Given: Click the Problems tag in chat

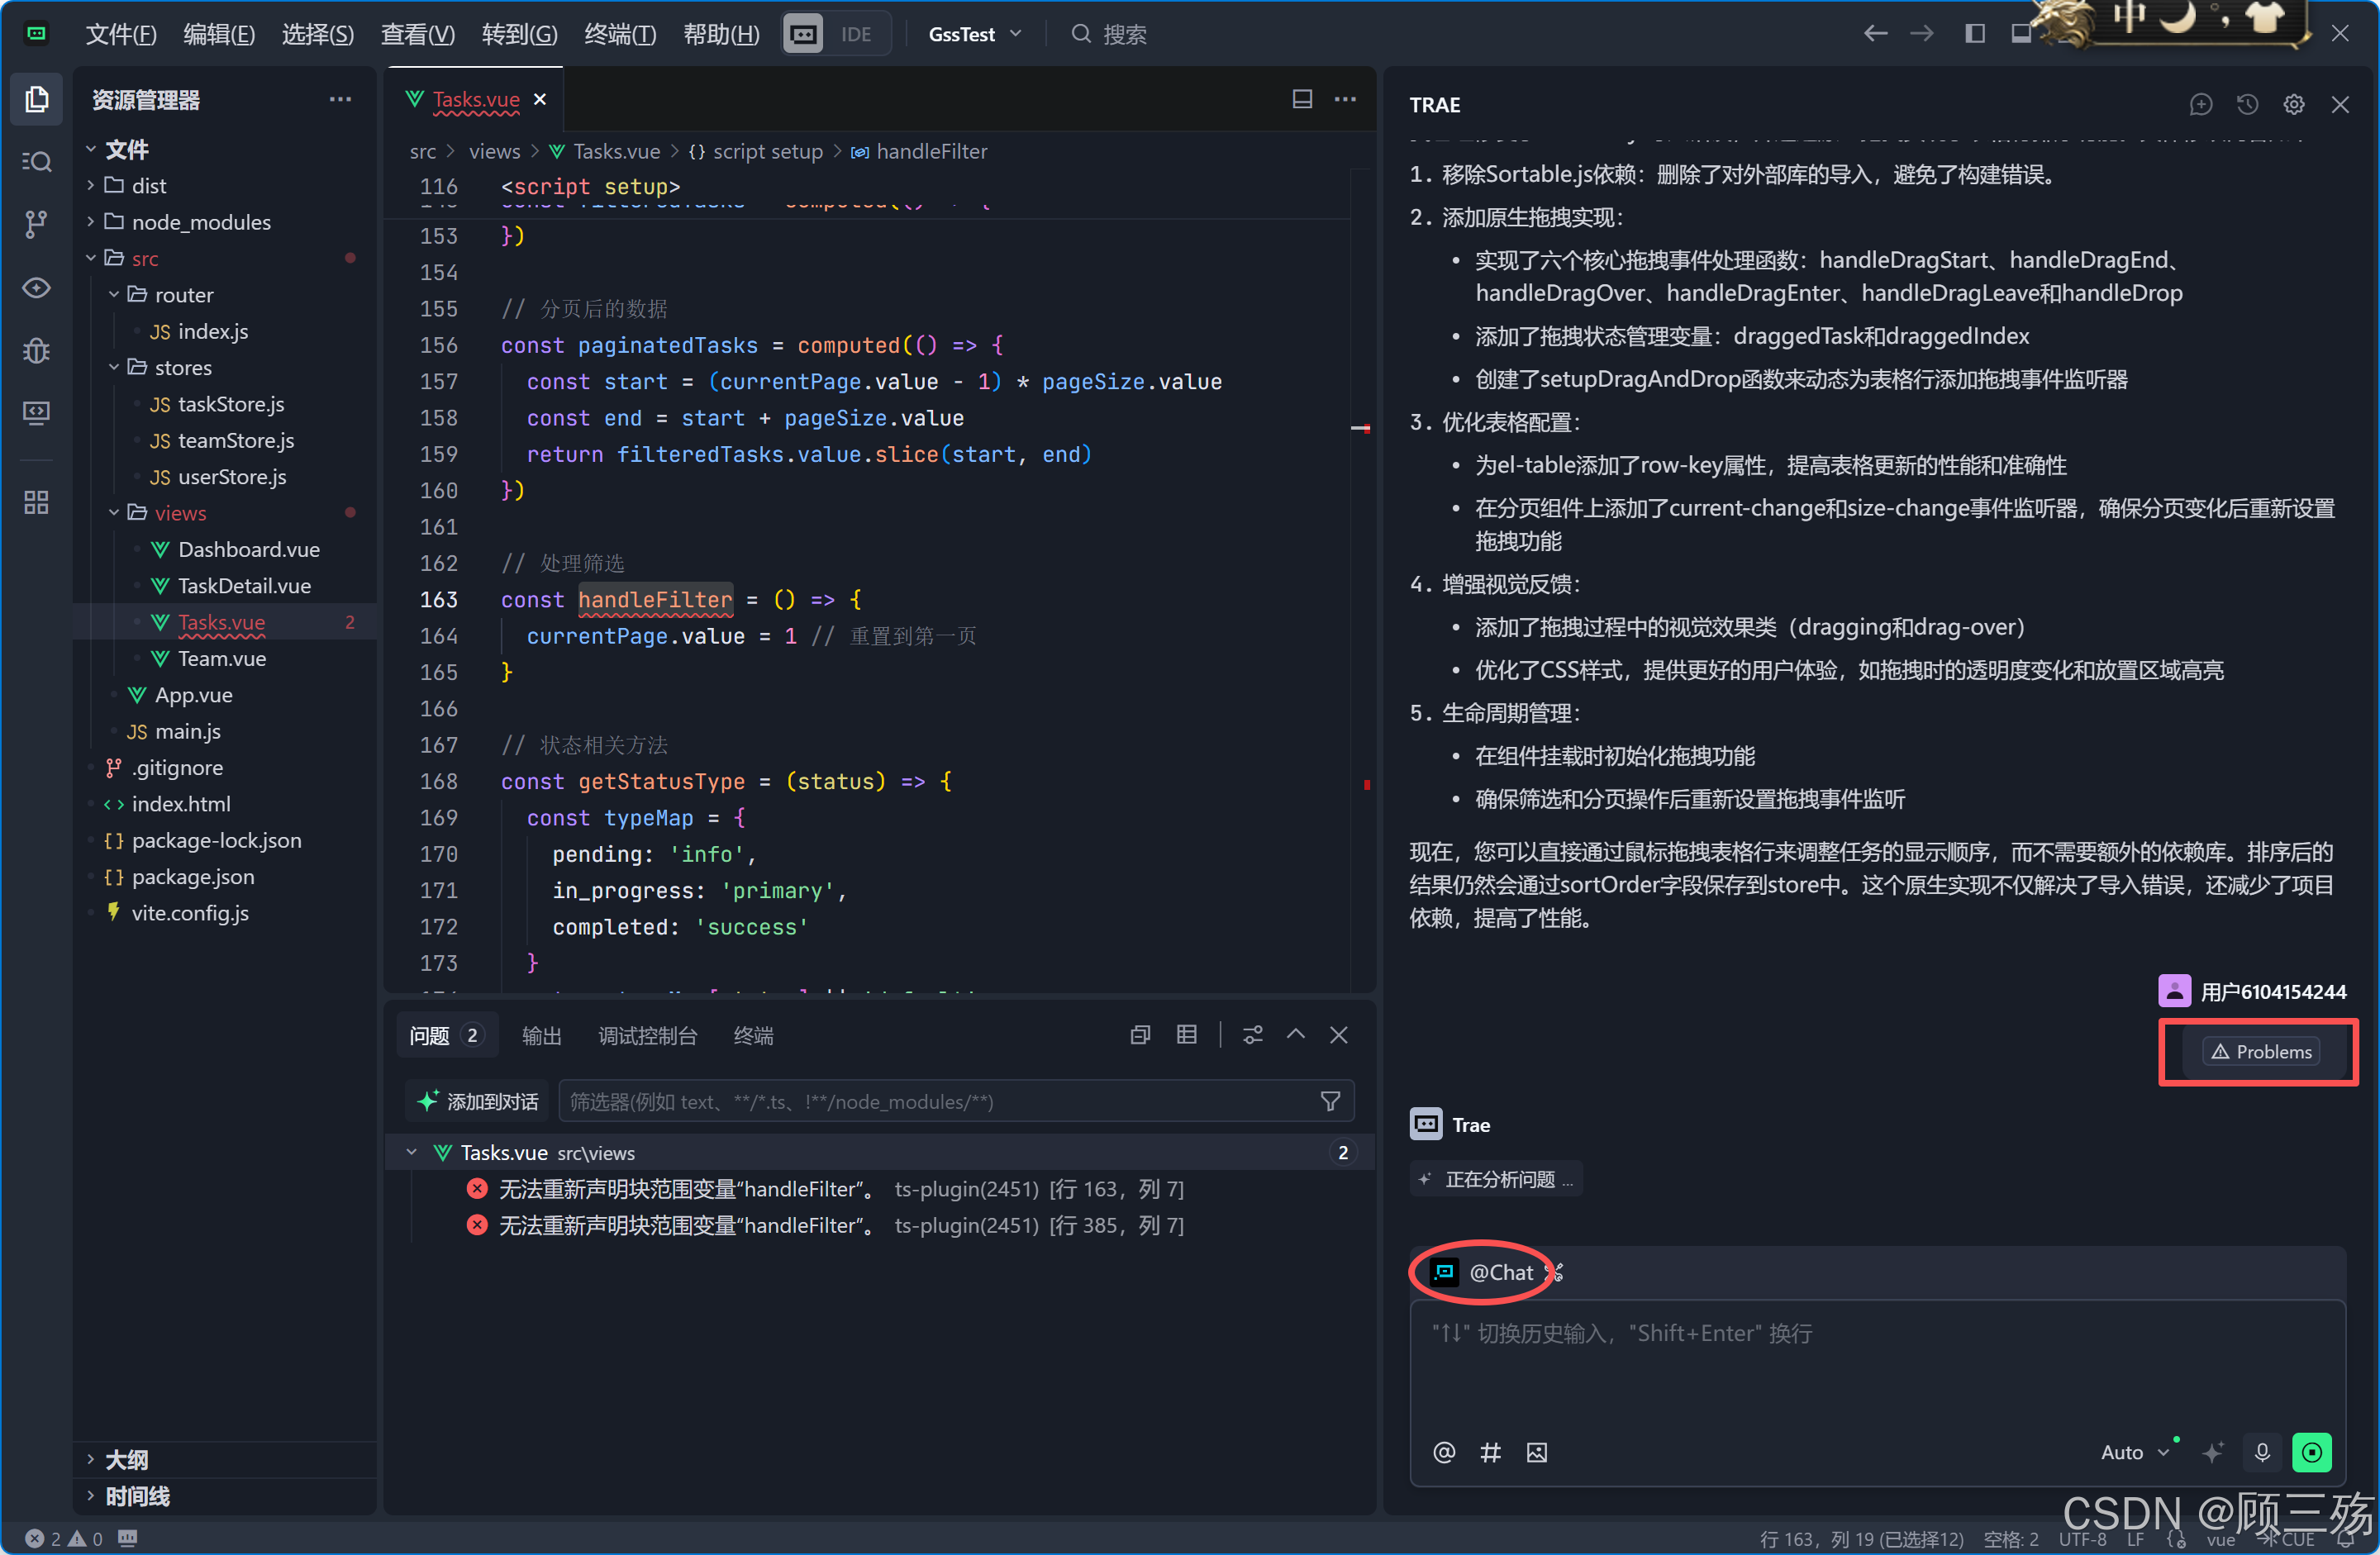Looking at the screenshot, I should point(2260,1051).
